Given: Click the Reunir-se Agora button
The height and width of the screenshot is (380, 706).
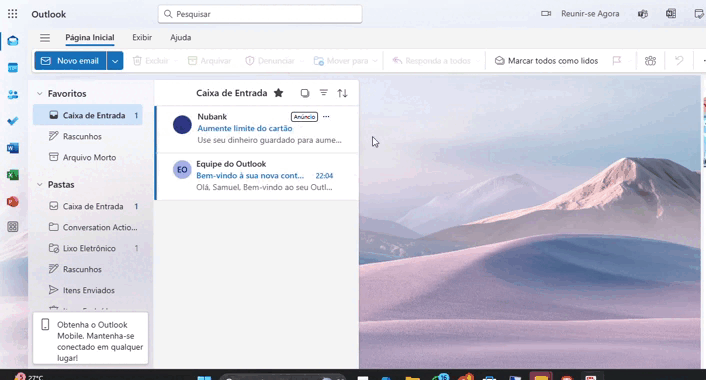Looking at the screenshot, I should pos(580,14).
